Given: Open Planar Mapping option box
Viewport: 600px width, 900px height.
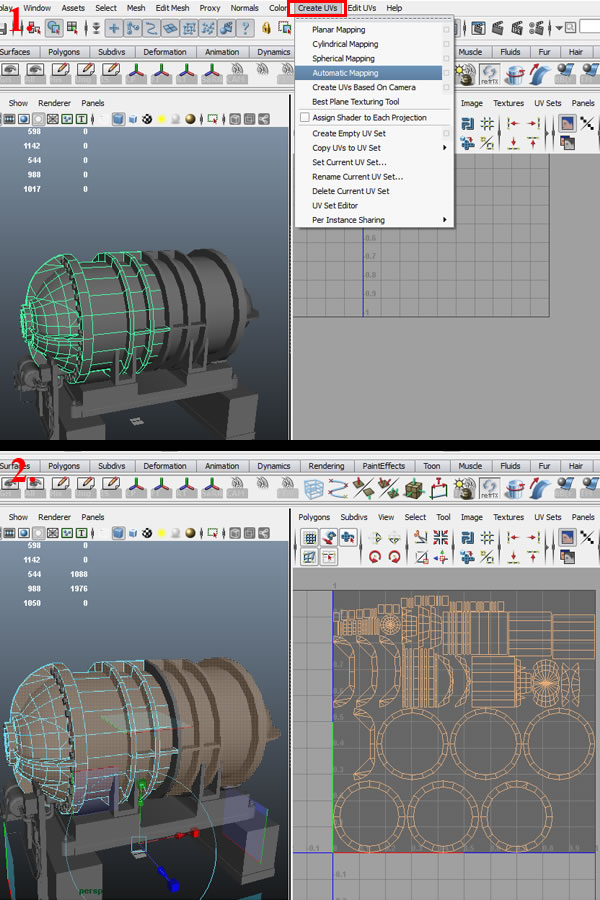Looking at the screenshot, I should pyautogui.click(x=446, y=29).
